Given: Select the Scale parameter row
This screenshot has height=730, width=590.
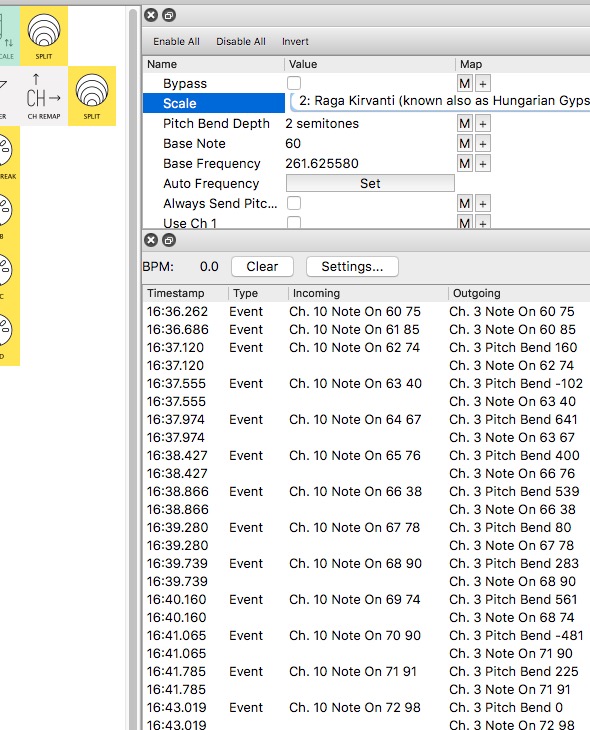Looking at the screenshot, I should click(214, 103).
